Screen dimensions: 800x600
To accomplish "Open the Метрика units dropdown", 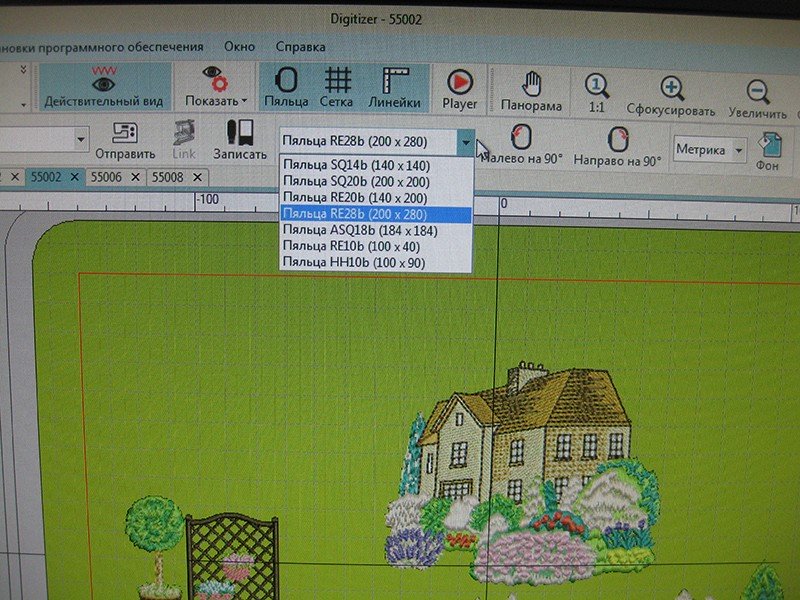I will tap(739, 151).
